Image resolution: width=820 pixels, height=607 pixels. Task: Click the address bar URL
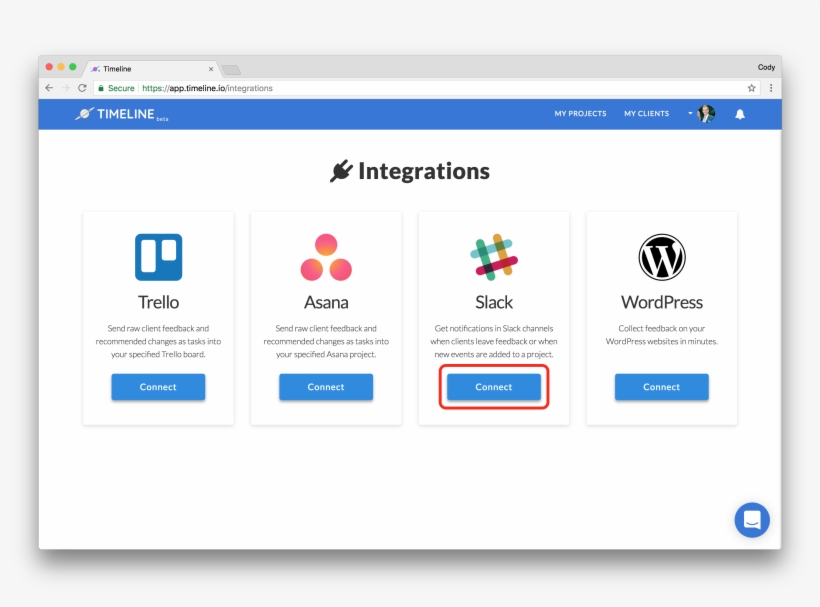pyautogui.click(x=207, y=88)
